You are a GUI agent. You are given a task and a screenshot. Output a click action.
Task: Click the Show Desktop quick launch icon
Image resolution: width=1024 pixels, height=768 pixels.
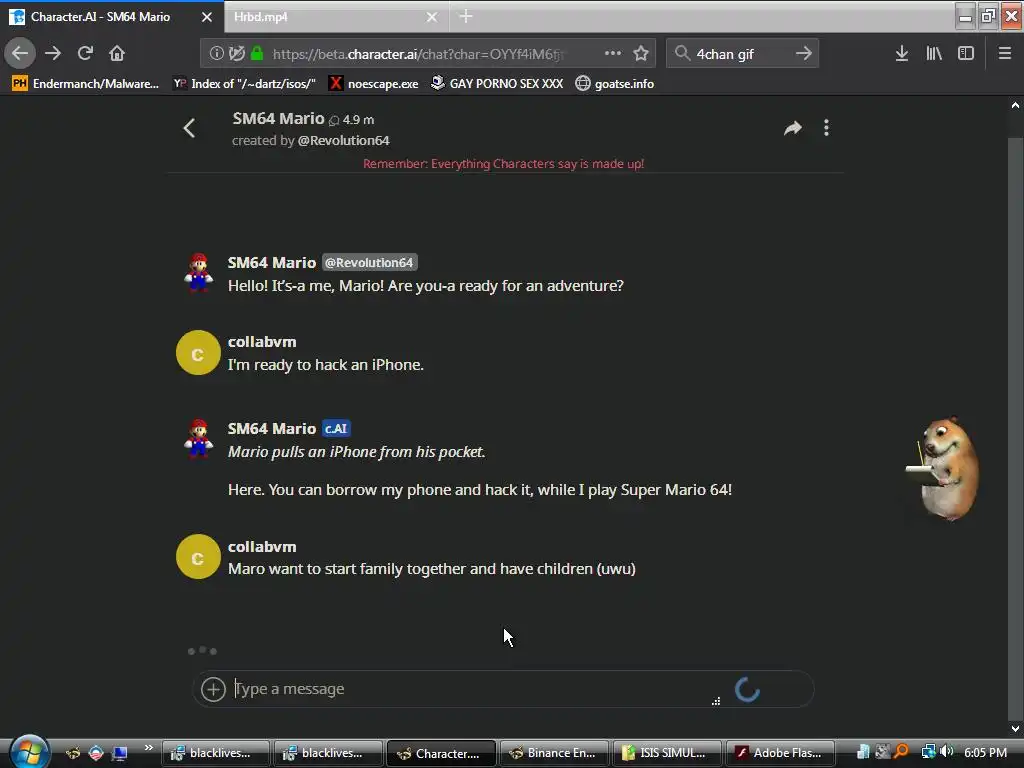pyautogui.click(x=120, y=753)
